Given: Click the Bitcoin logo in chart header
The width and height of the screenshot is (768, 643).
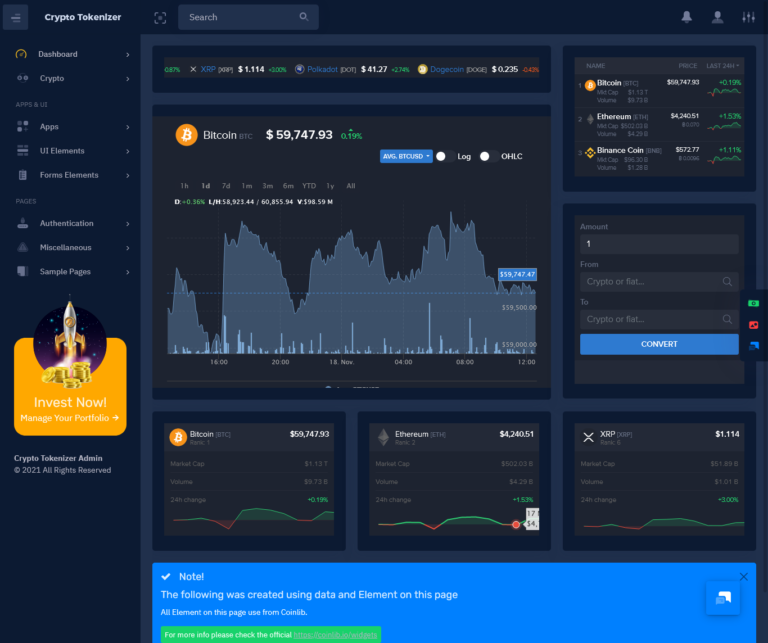Looking at the screenshot, I should (x=187, y=135).
